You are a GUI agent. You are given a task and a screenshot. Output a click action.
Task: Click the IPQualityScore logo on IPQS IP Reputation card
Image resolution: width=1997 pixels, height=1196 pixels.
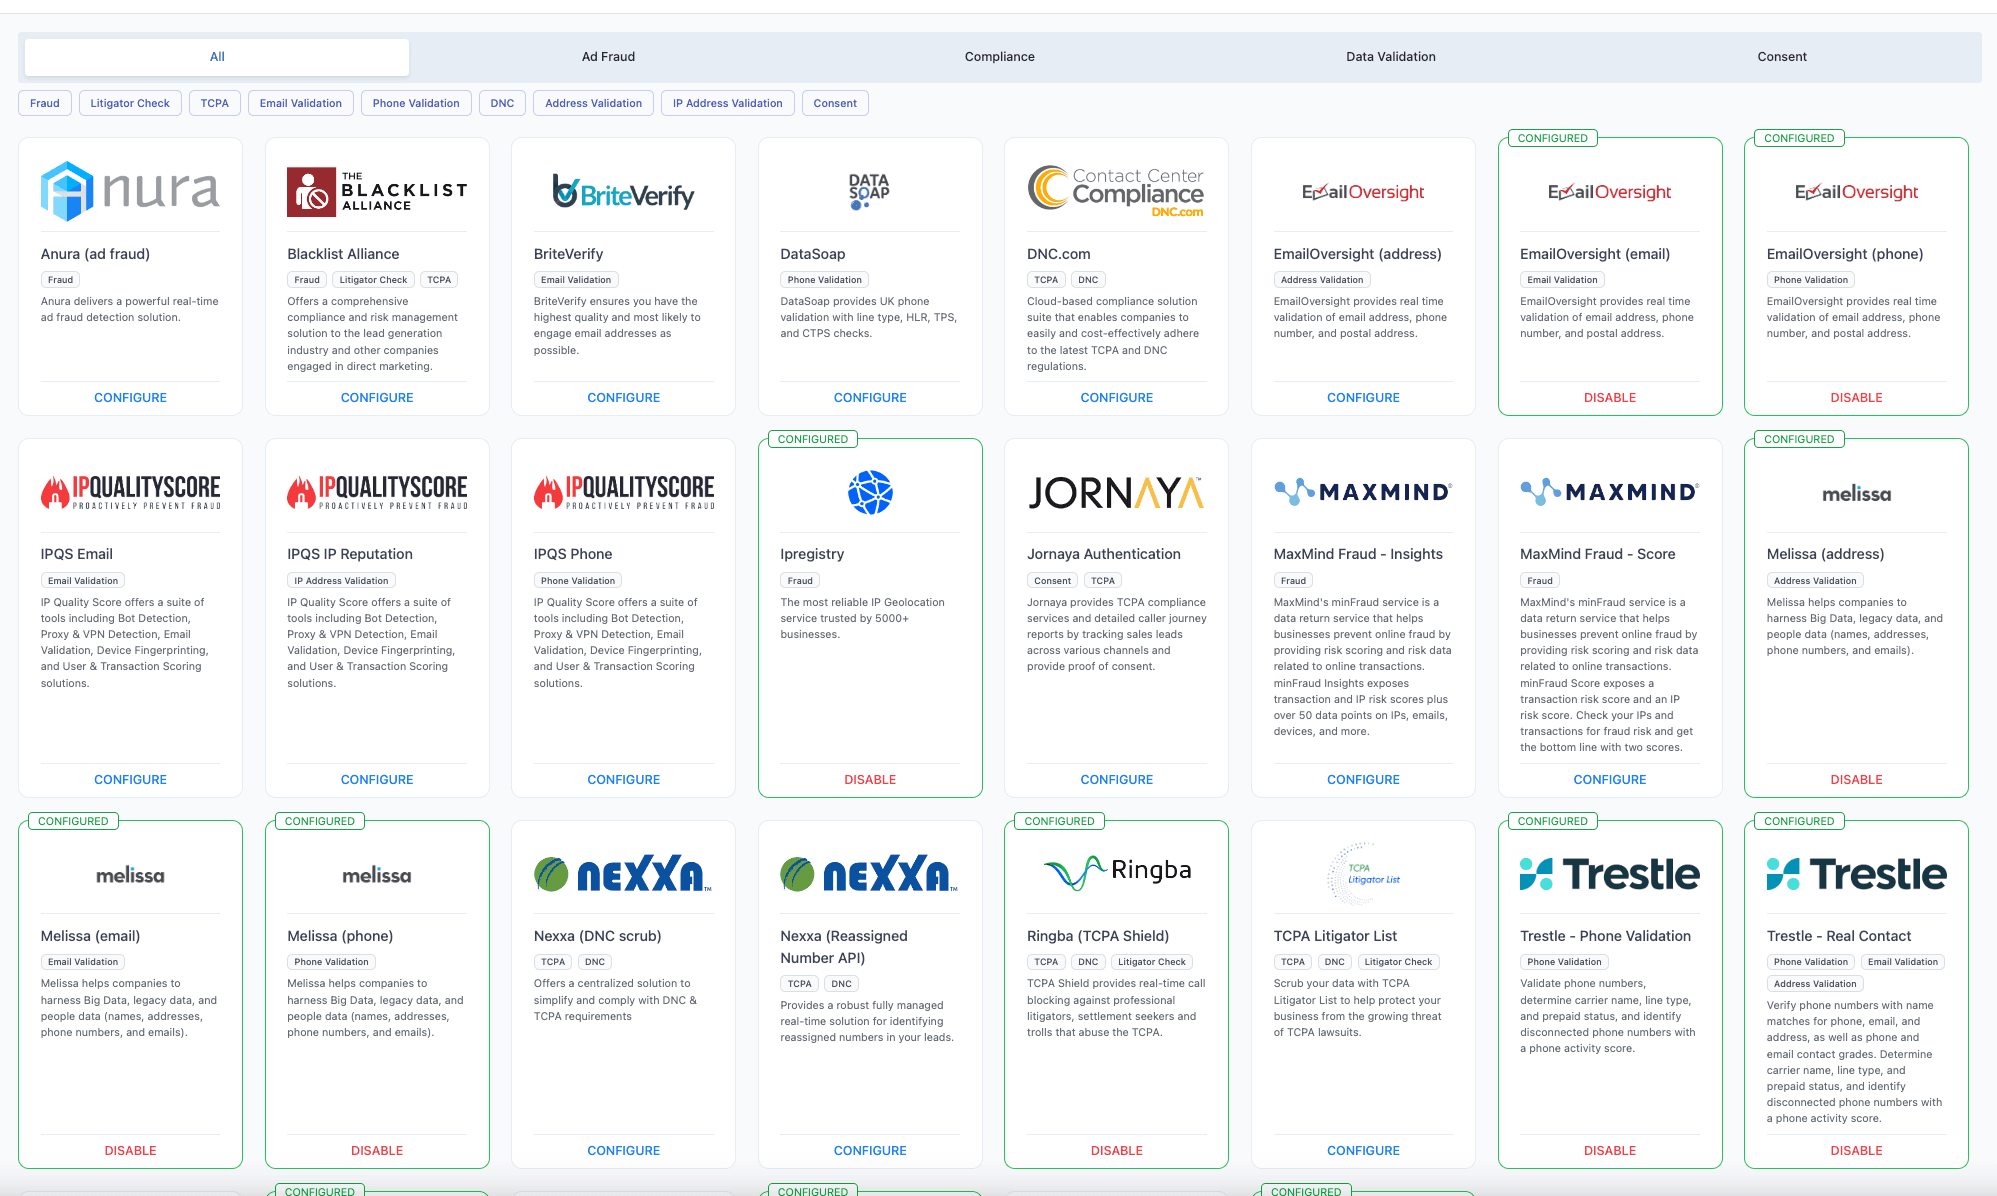point(377,492)
